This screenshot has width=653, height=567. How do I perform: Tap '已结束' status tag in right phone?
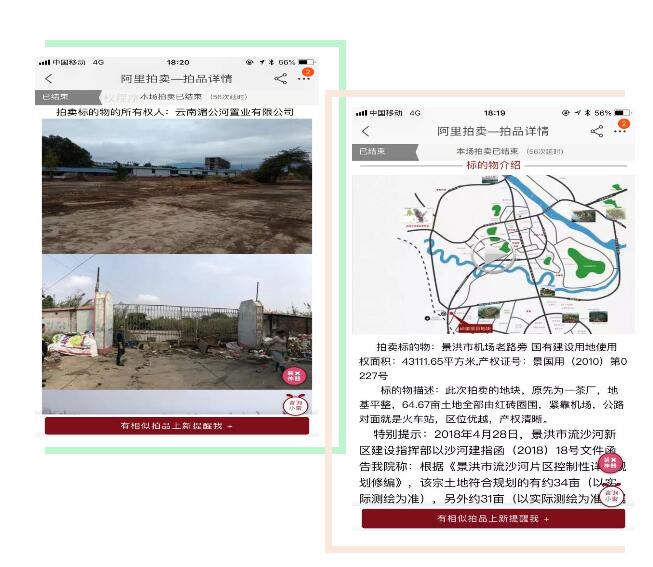[x=384, y=152]
